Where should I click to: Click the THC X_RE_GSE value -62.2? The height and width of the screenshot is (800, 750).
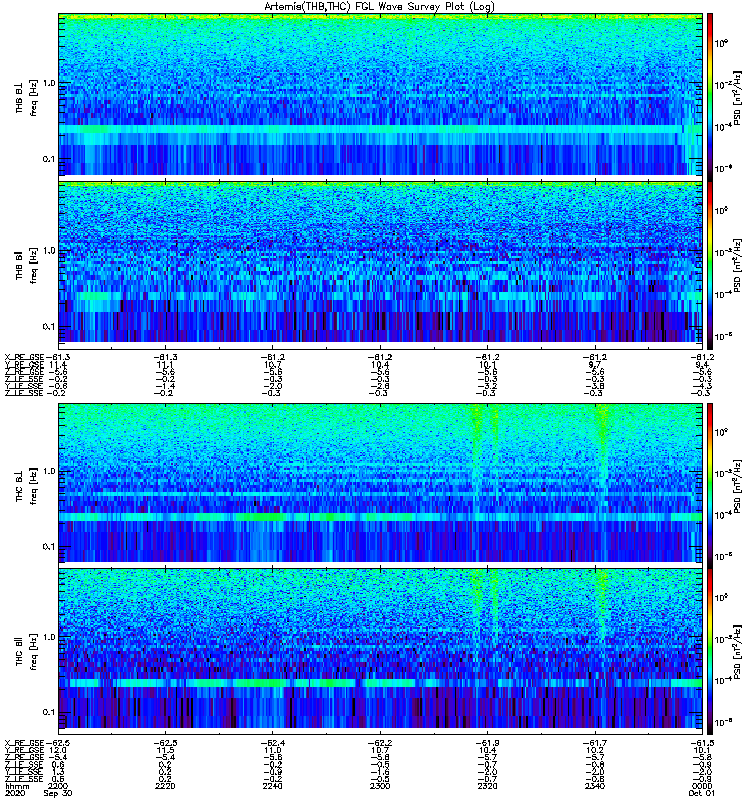(x=379, y=743)
